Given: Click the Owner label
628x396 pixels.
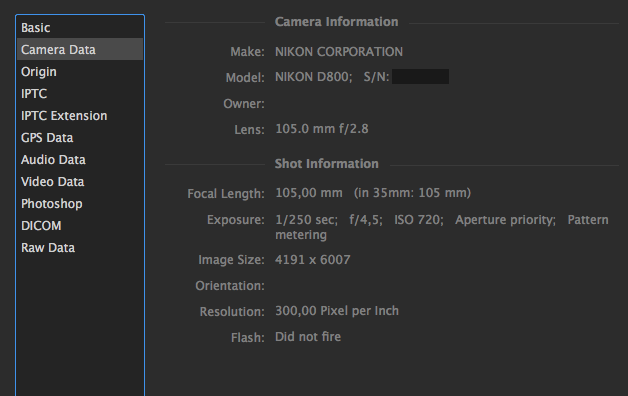Looking at the screenshot, I should coord(244,104).
